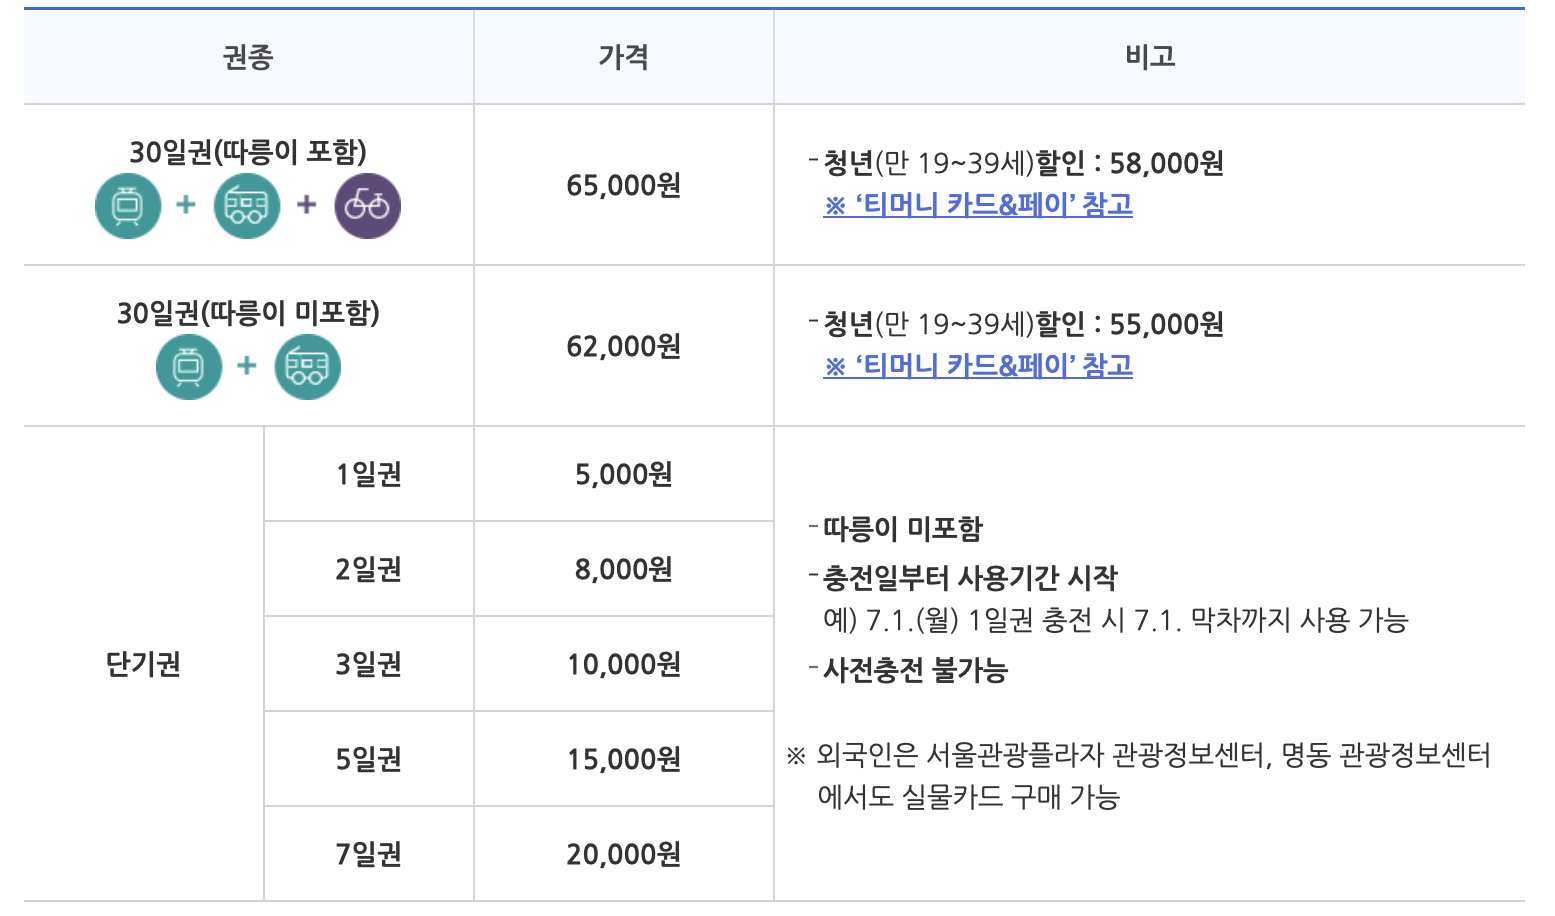Click the 65,000원 price cell

(x=623, y=185)
